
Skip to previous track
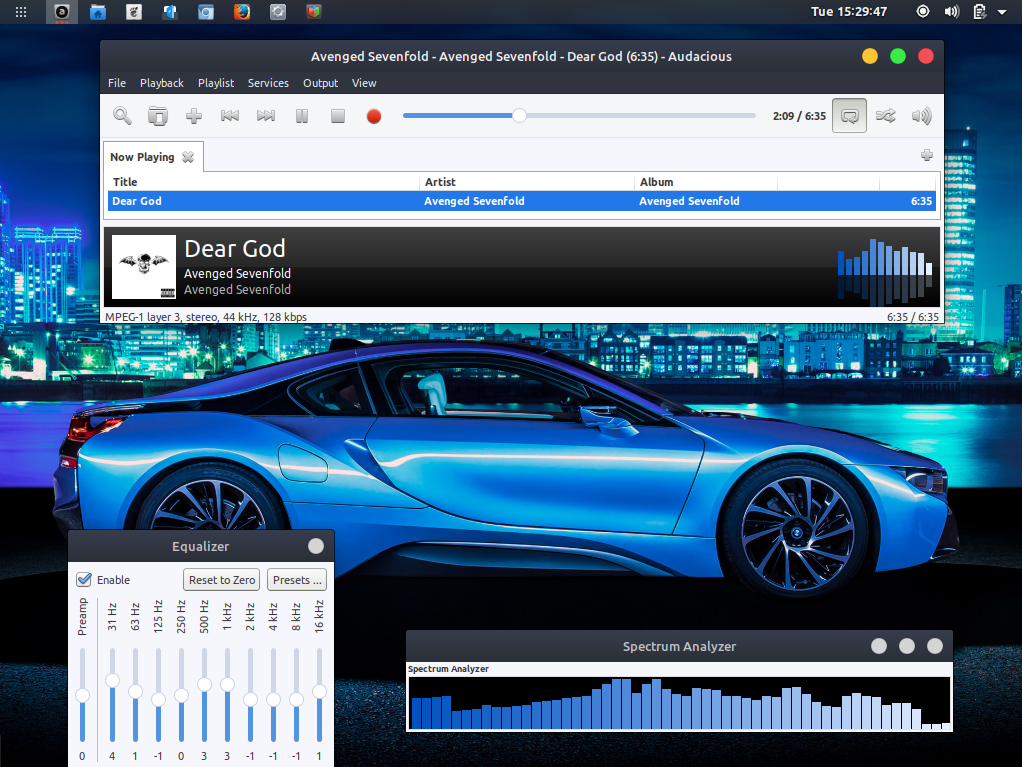click(x=229, y=116)
